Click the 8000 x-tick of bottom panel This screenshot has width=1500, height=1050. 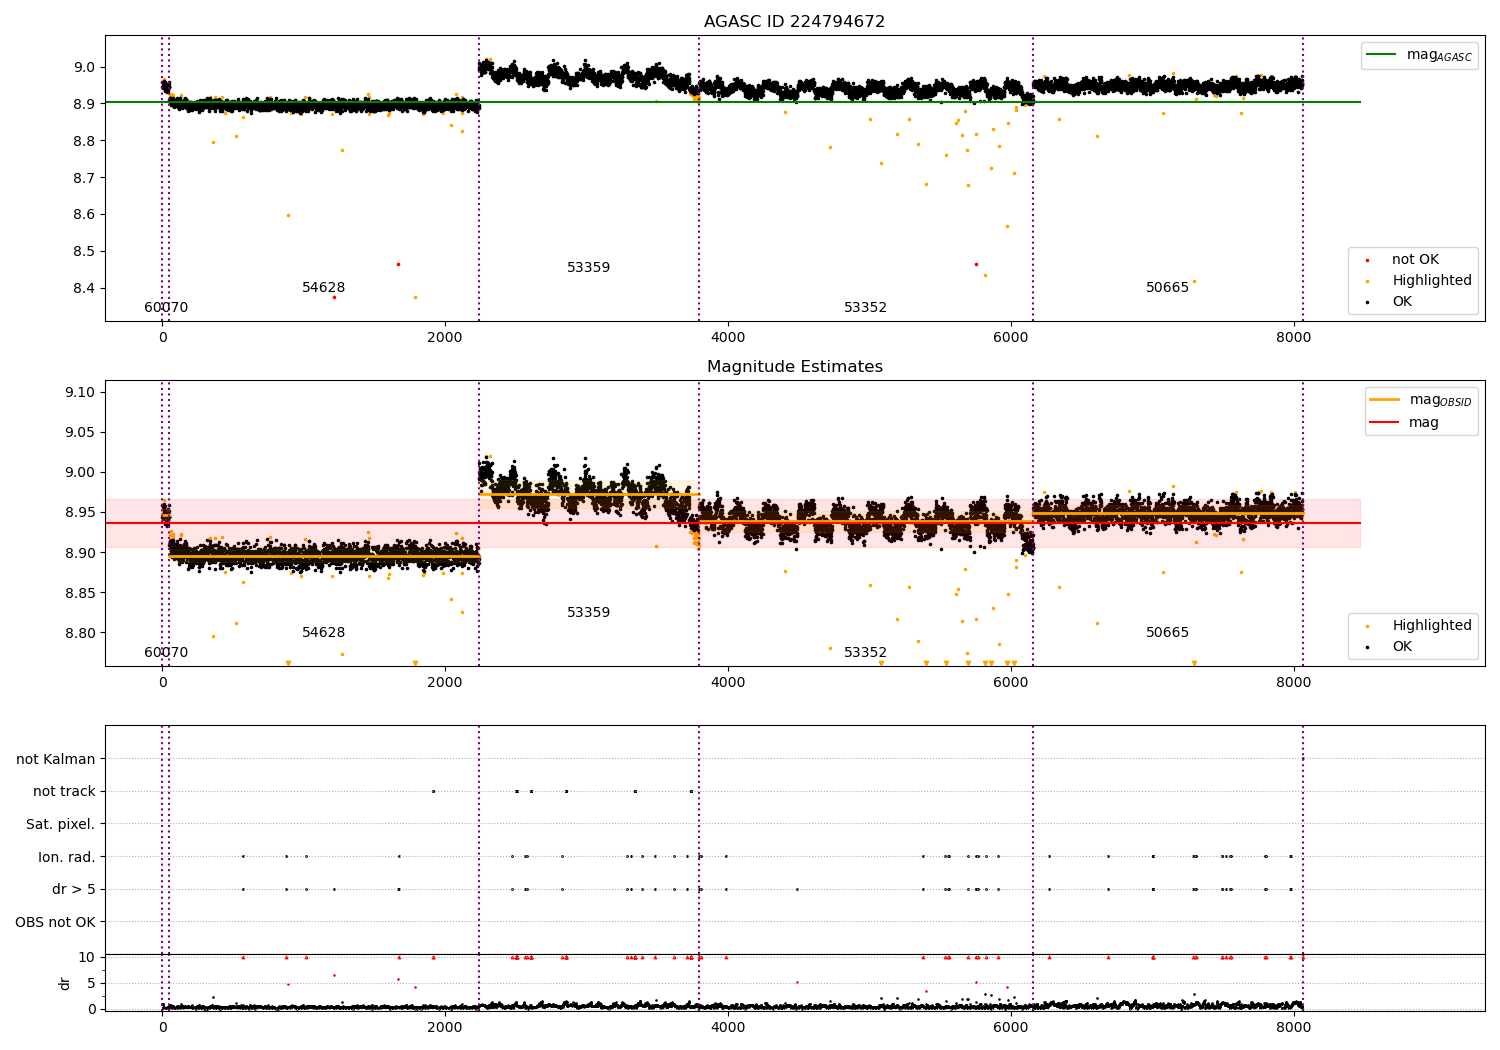coord(1293,1028)
